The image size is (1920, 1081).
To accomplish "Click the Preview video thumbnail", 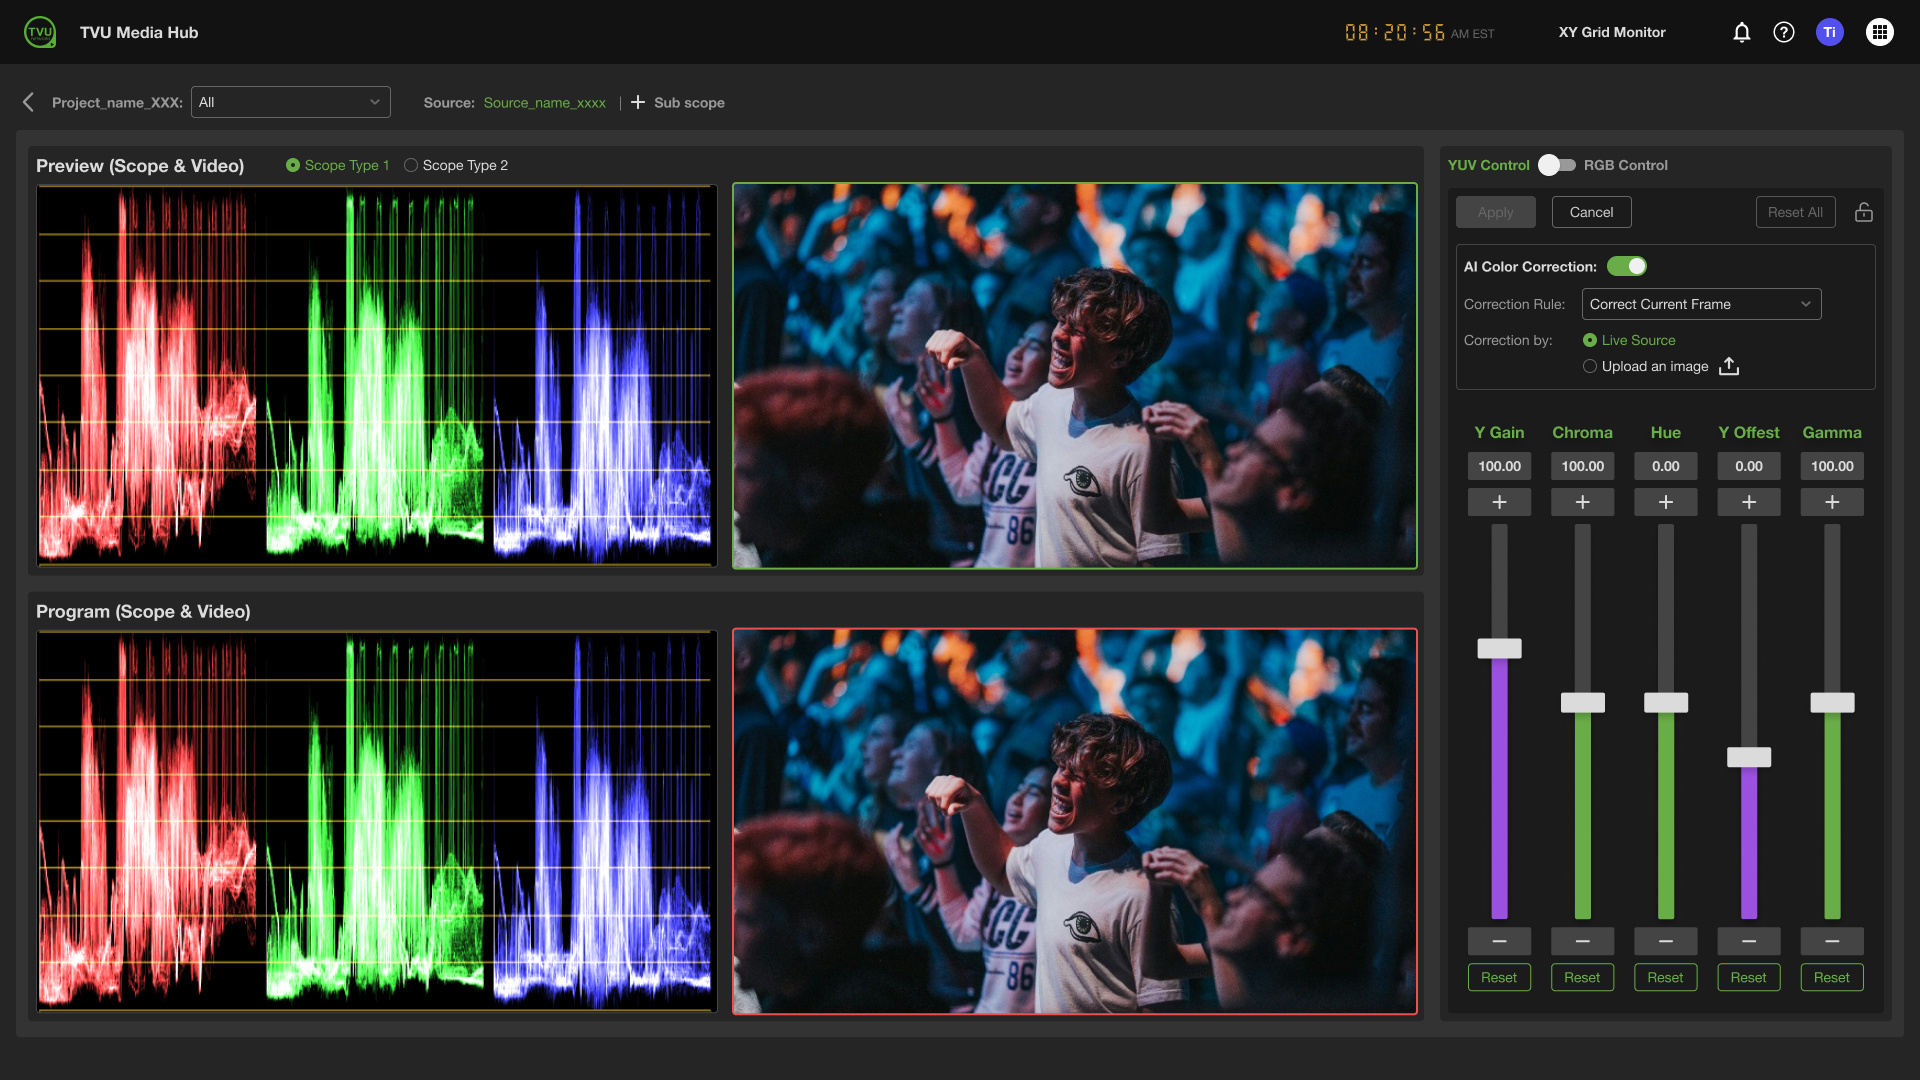I will pyautogui.click(x=1075, y=376).
